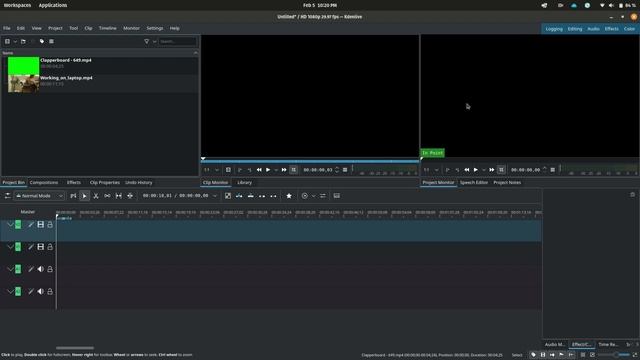Open the File menu

[7, 28]
